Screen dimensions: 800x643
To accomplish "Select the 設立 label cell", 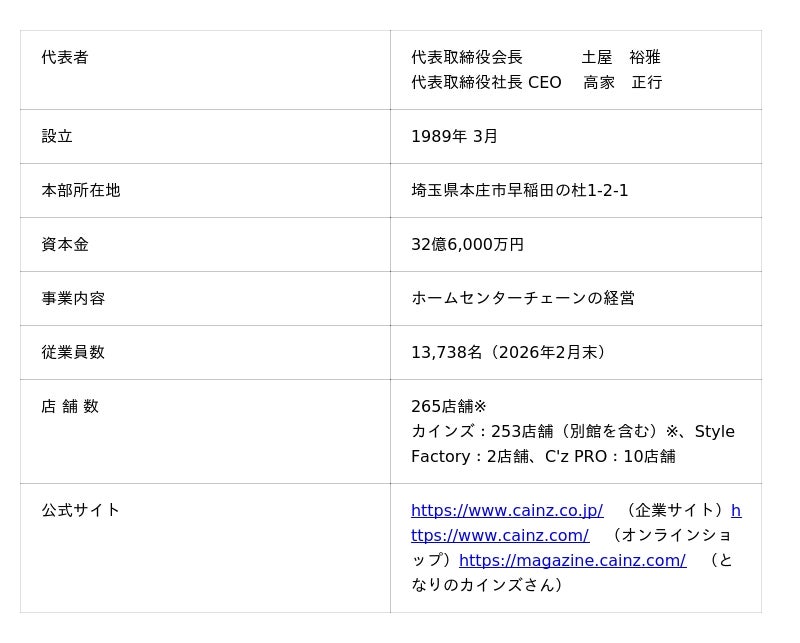I will 57,136.
